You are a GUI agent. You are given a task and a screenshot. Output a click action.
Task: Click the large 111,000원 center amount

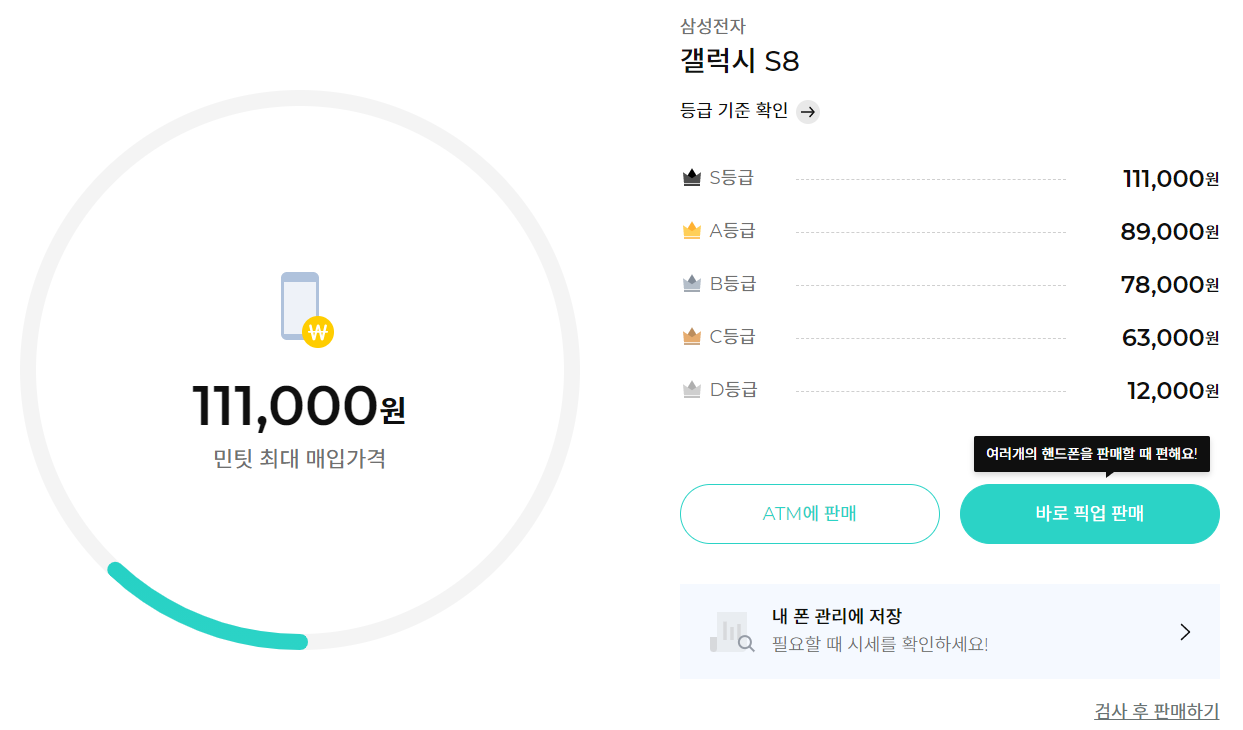[298, 405]
